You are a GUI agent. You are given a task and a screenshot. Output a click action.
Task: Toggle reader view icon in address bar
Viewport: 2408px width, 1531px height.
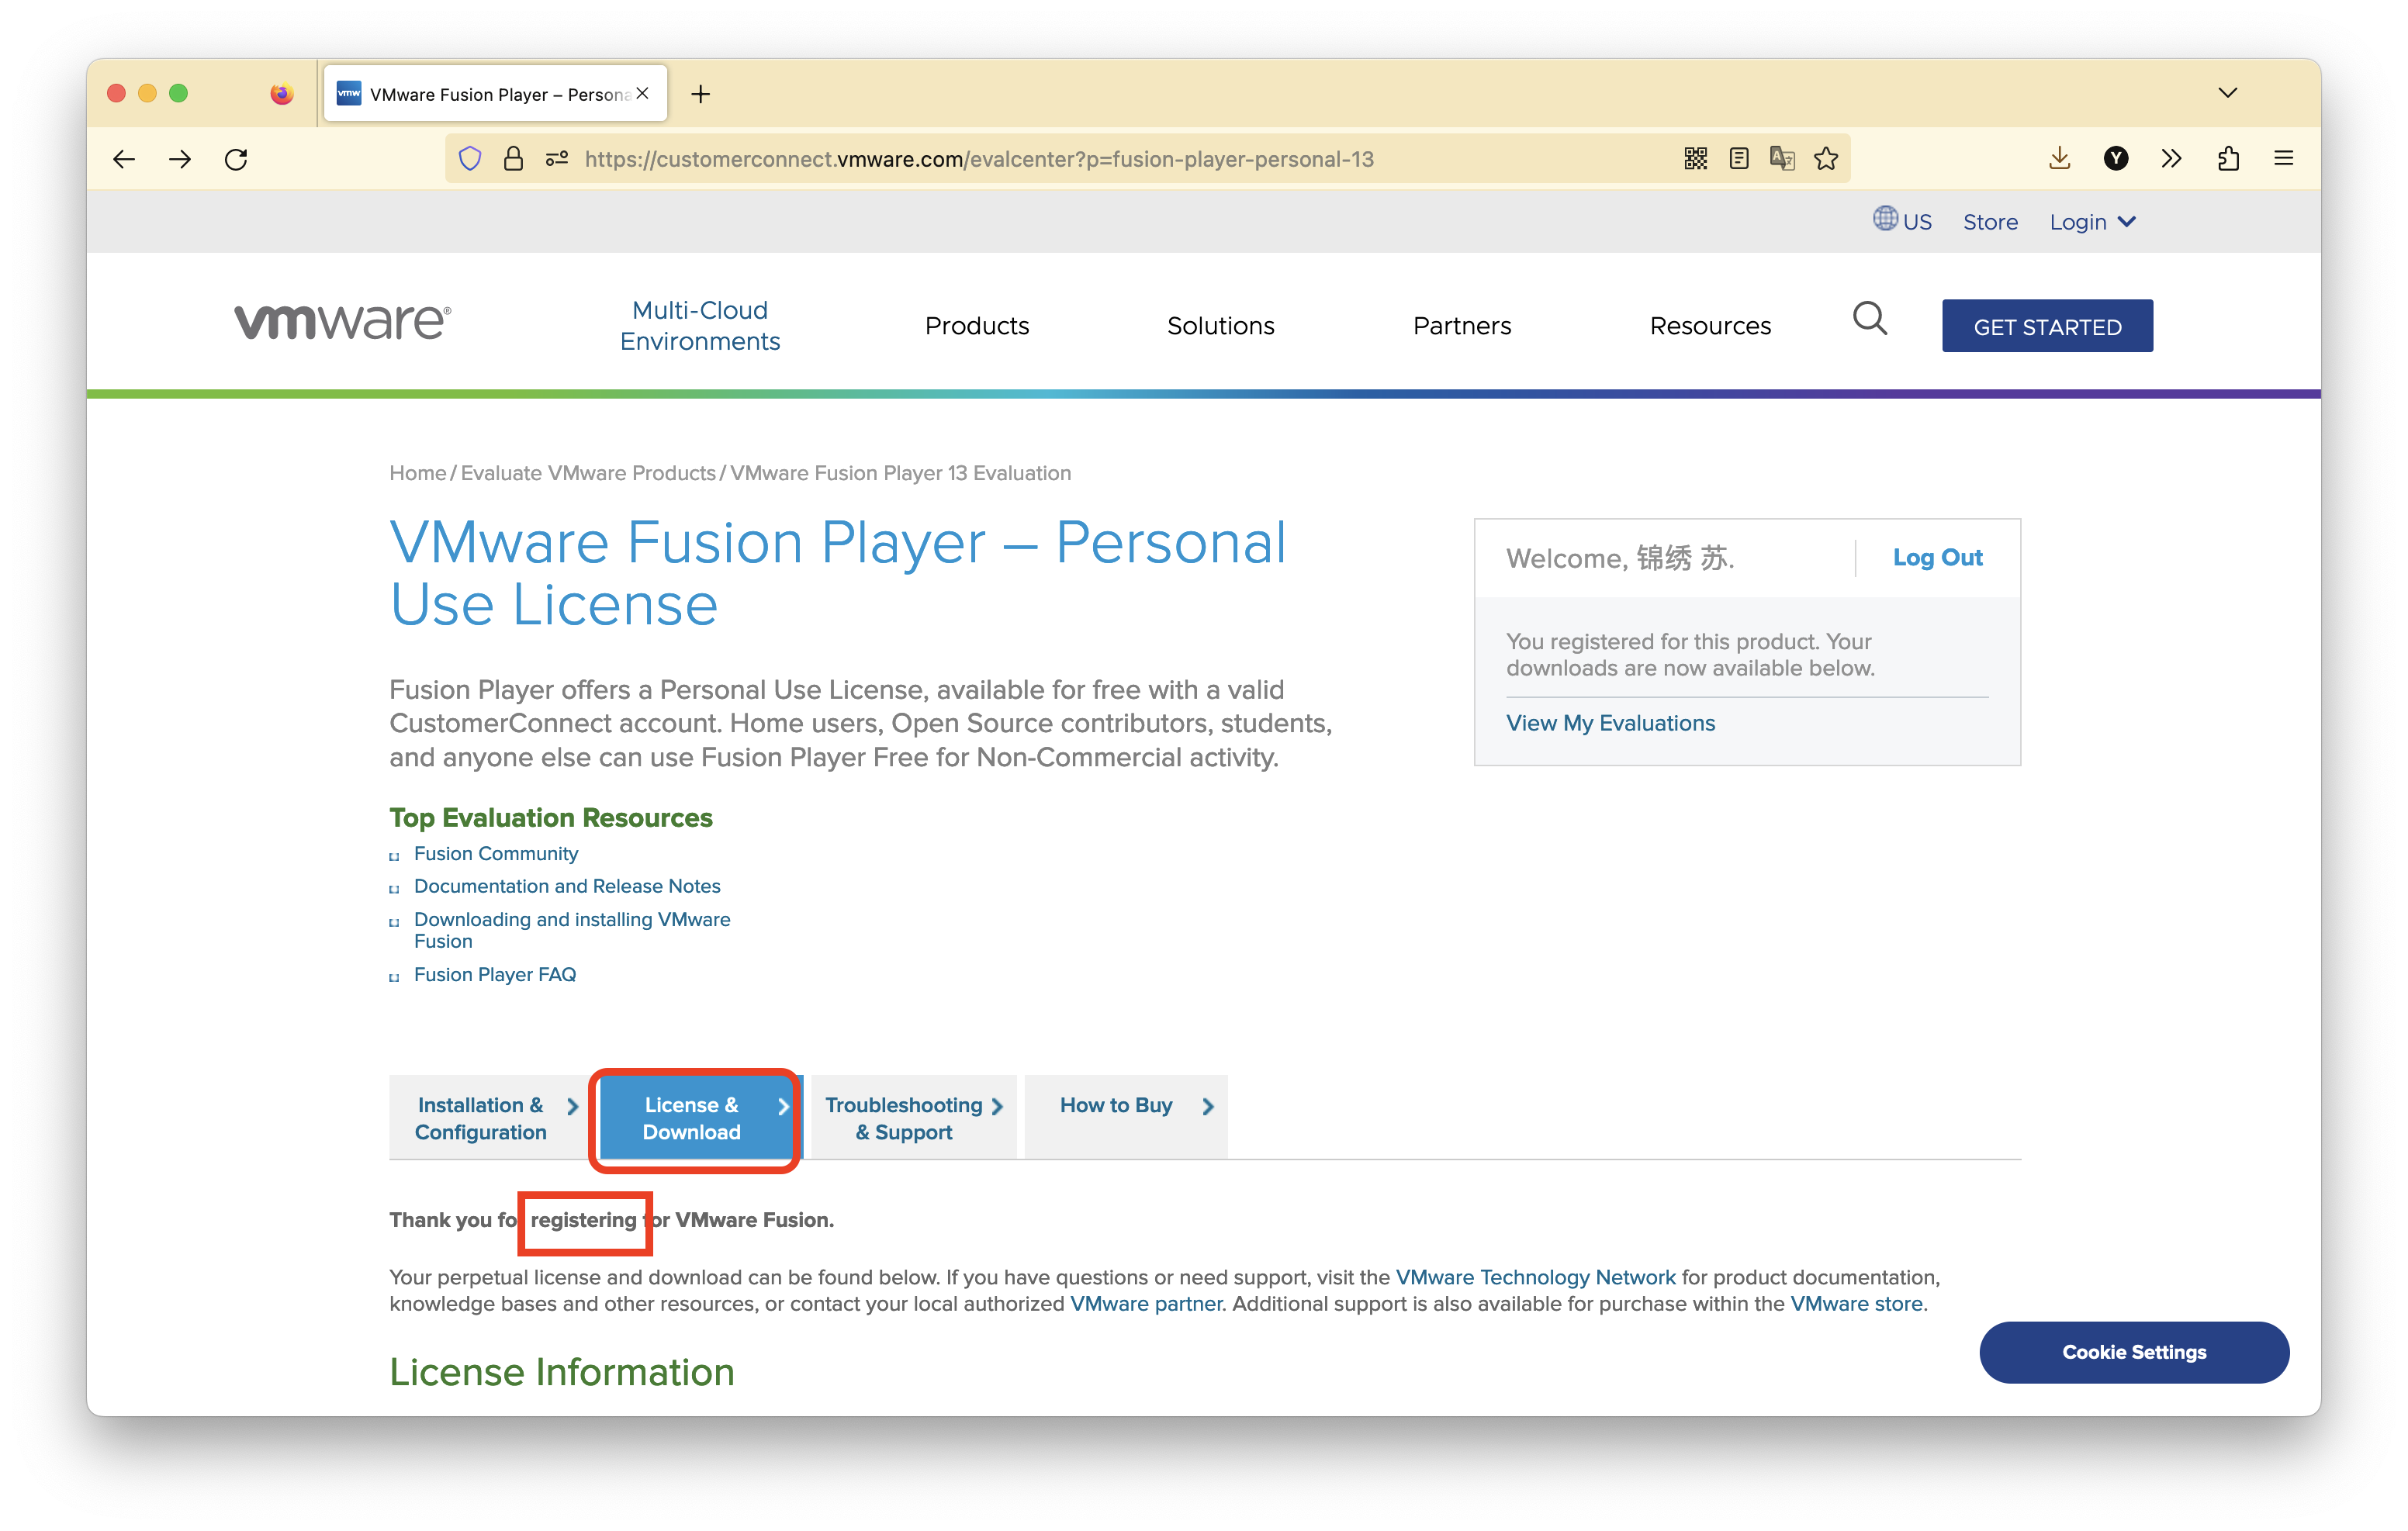[1739, 159]
